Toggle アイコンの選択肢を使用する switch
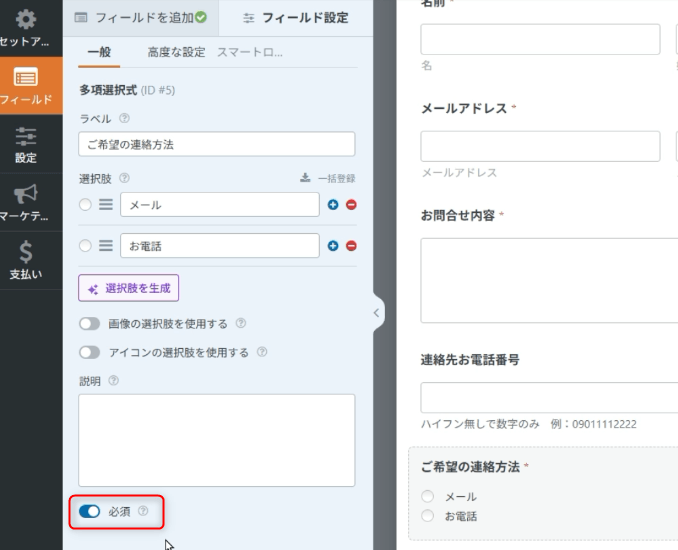This screenshot has height=550, width=678. [90, 352]
